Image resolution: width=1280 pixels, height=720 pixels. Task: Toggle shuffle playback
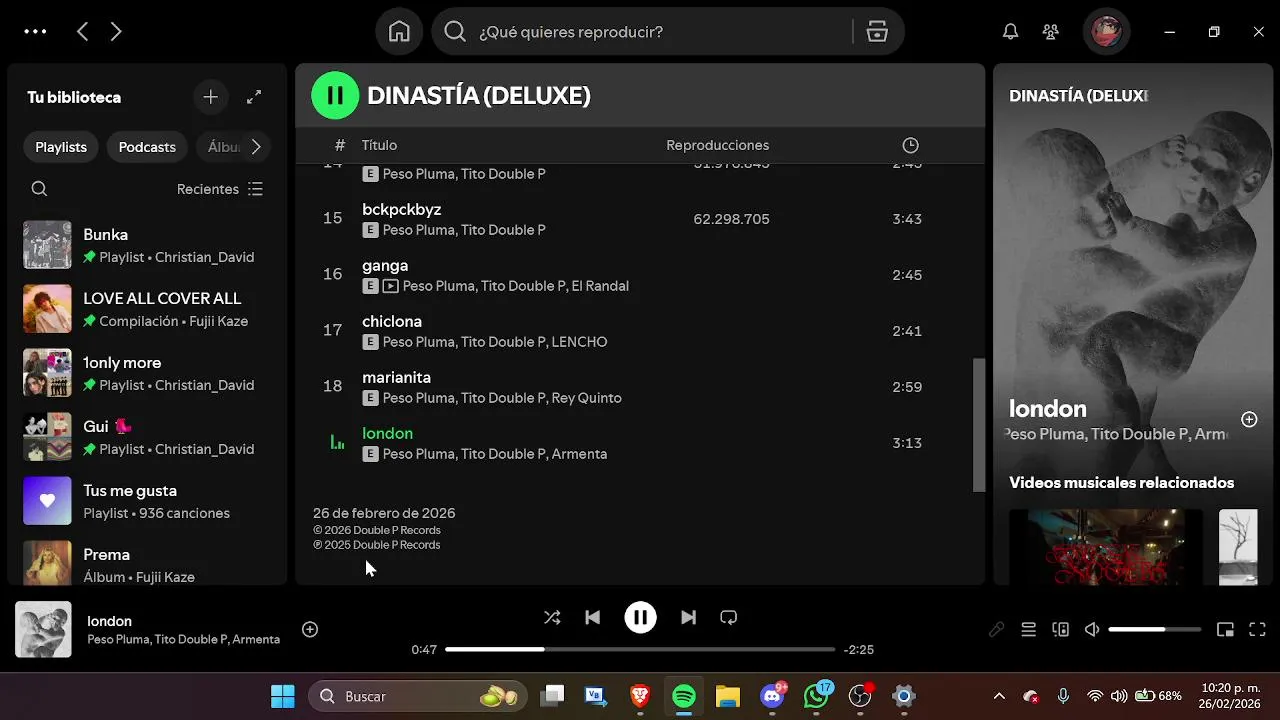(552, 617)
